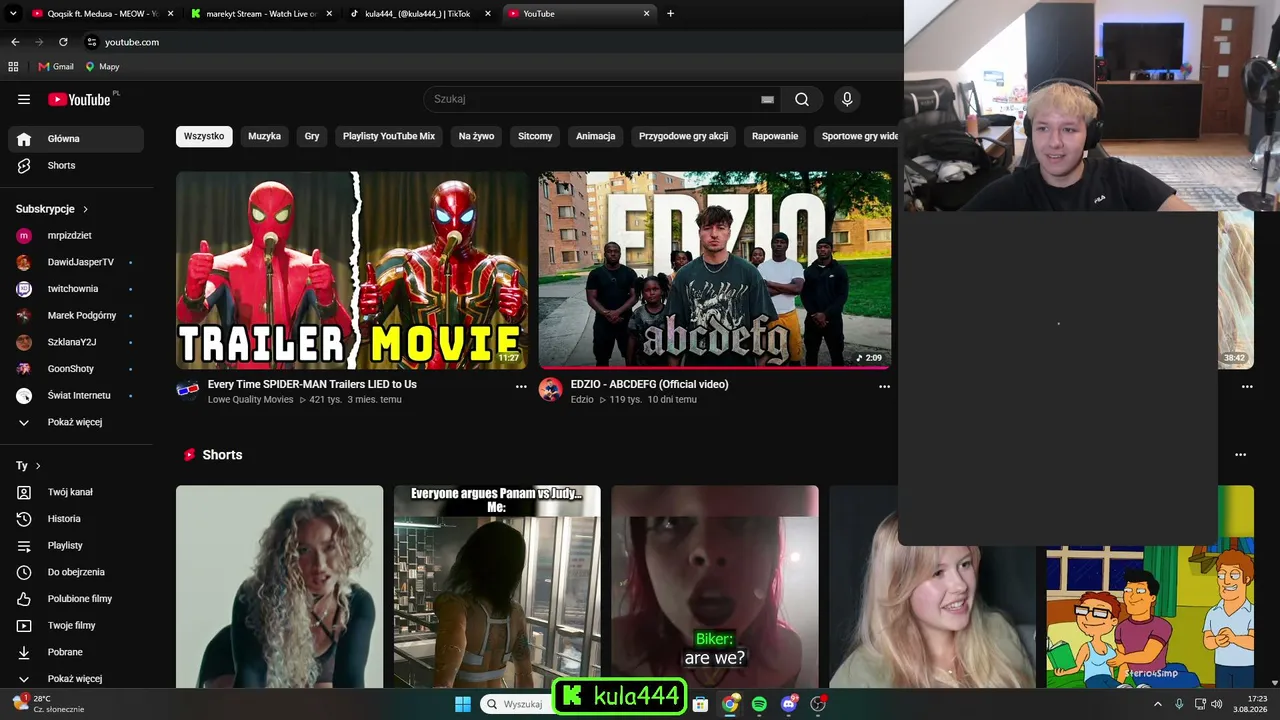Open the mrpizdziet subscription
The height and width of the screenshot is (720, 1280).
tap(76, 236)
